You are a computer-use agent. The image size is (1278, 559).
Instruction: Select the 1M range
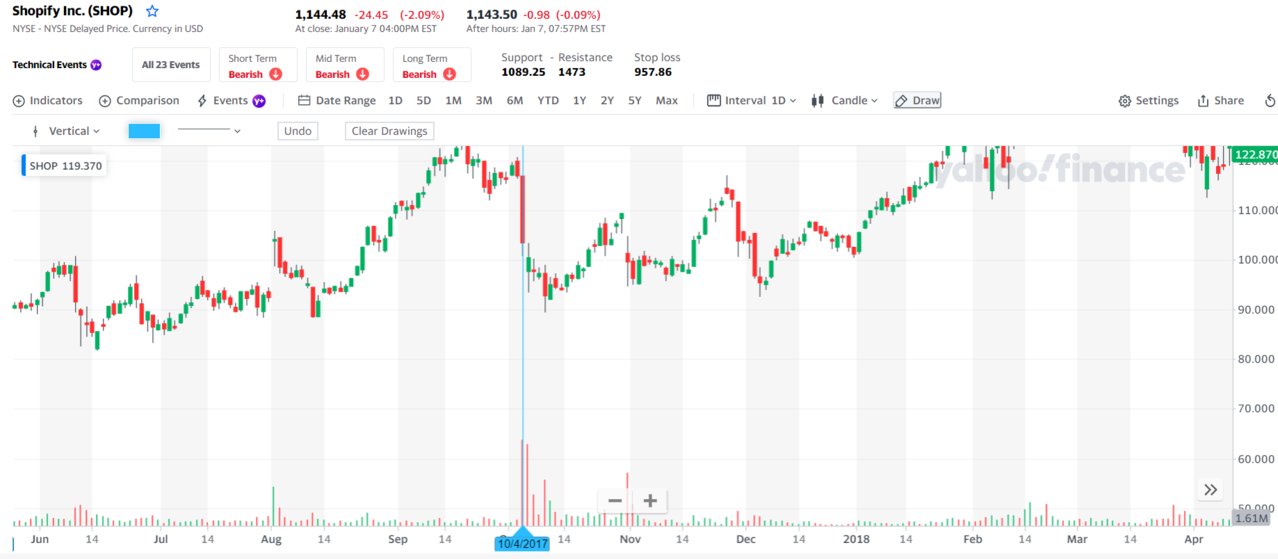coord(454,101)
